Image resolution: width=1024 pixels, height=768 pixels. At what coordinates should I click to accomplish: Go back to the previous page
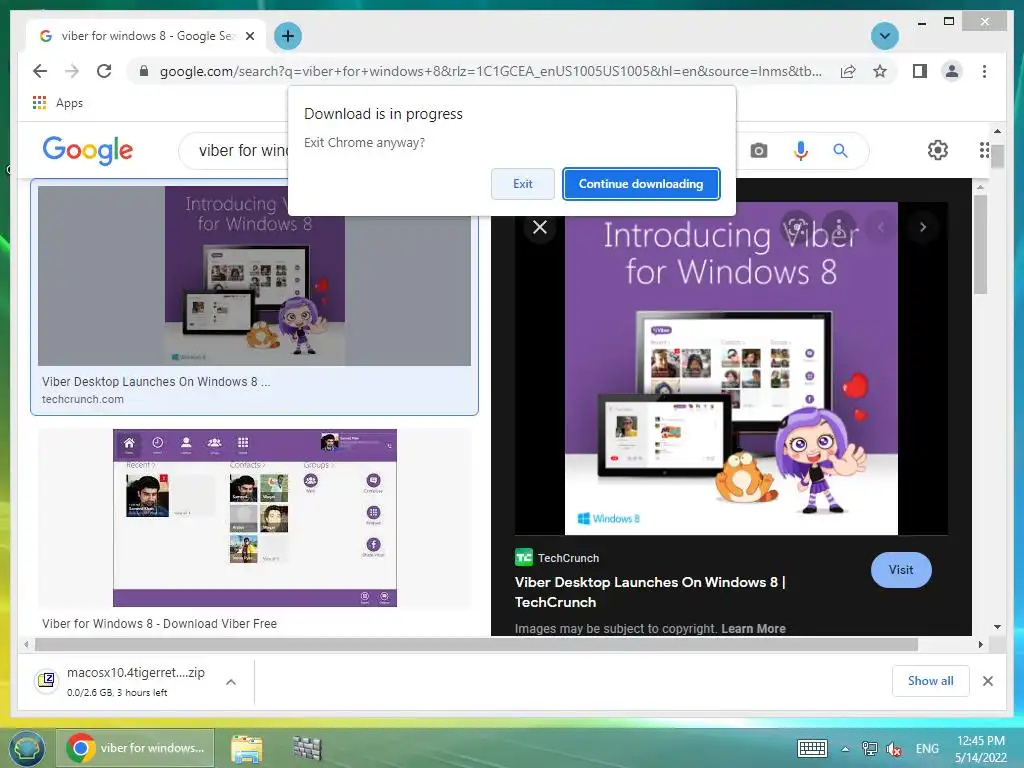coord(40,71)
